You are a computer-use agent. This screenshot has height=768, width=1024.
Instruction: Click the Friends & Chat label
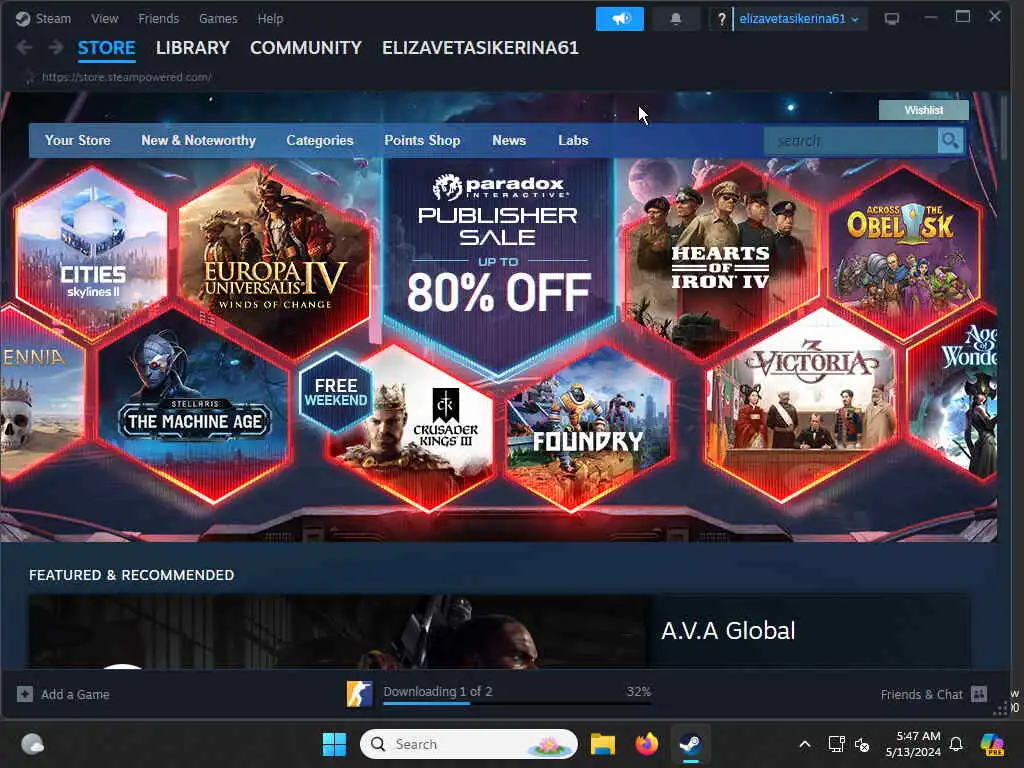[x=921, y=694]
